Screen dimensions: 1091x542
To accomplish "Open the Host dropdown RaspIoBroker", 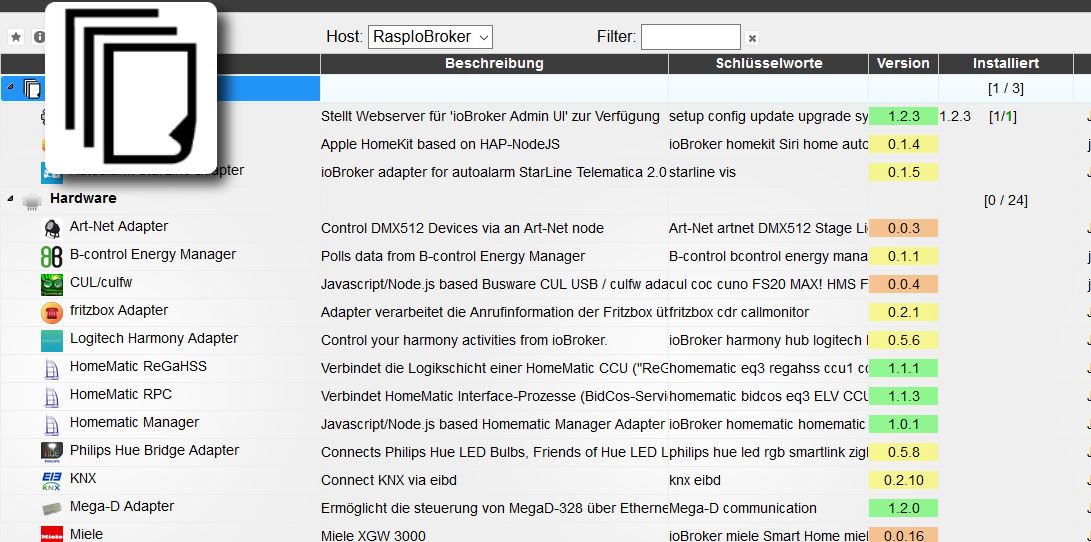I will [x=431, y=37].
